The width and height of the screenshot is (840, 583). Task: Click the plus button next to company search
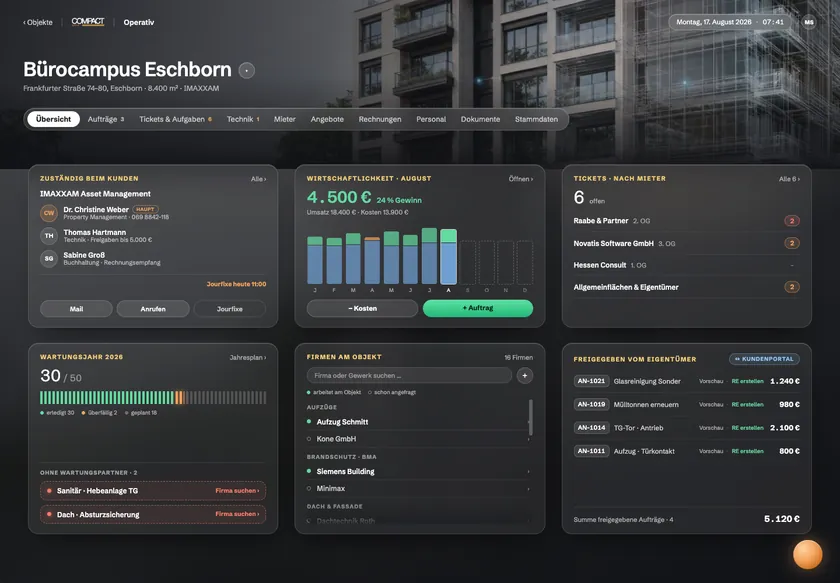tap(524, 376)
